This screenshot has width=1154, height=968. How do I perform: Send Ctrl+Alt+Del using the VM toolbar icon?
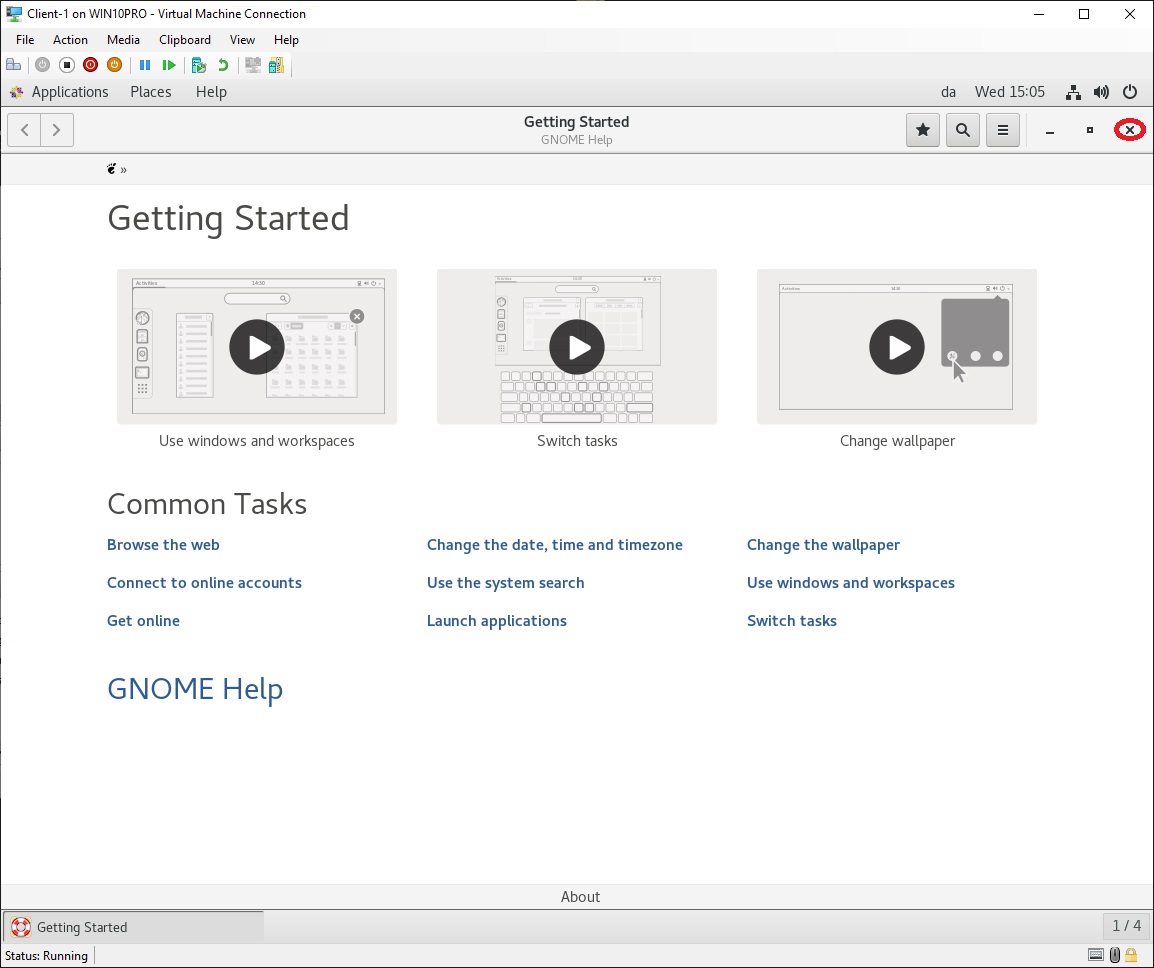point(13,65)
